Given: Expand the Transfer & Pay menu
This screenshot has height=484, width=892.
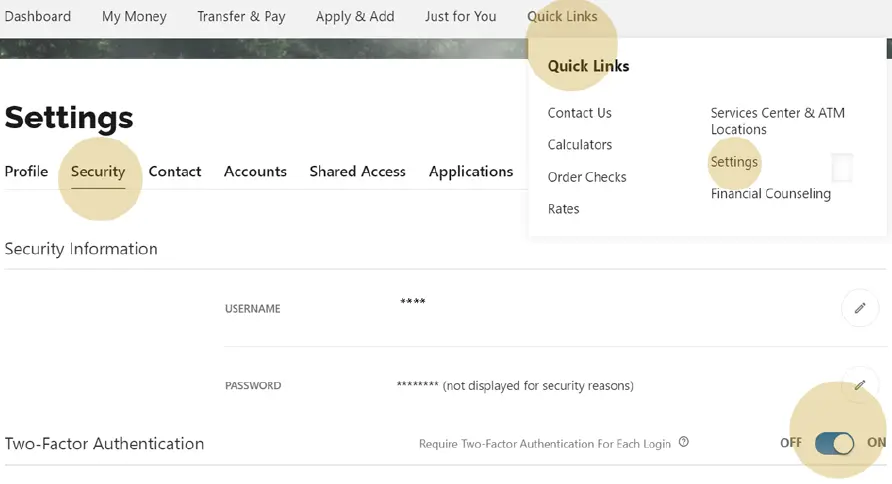Looking at the screenshot, I should click(241, 16).
